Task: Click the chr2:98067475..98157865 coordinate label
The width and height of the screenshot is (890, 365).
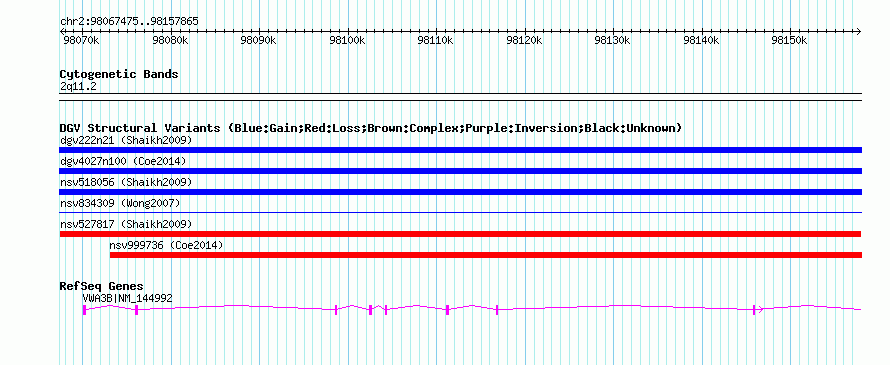Action: click(x=129, y=21)
